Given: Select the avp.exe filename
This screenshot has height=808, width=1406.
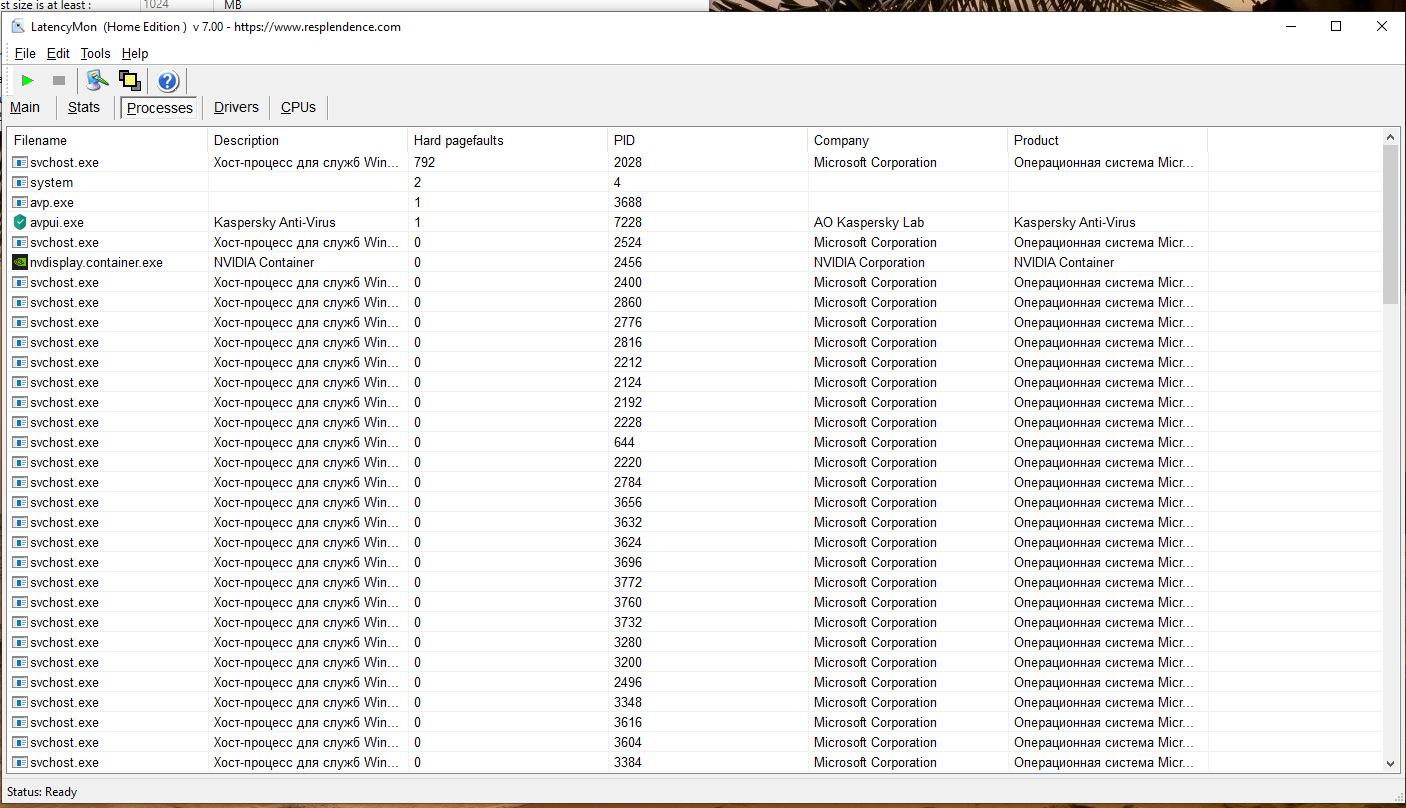Looking at the screenshot, I should pyautogui.click(x=52, y=202).
